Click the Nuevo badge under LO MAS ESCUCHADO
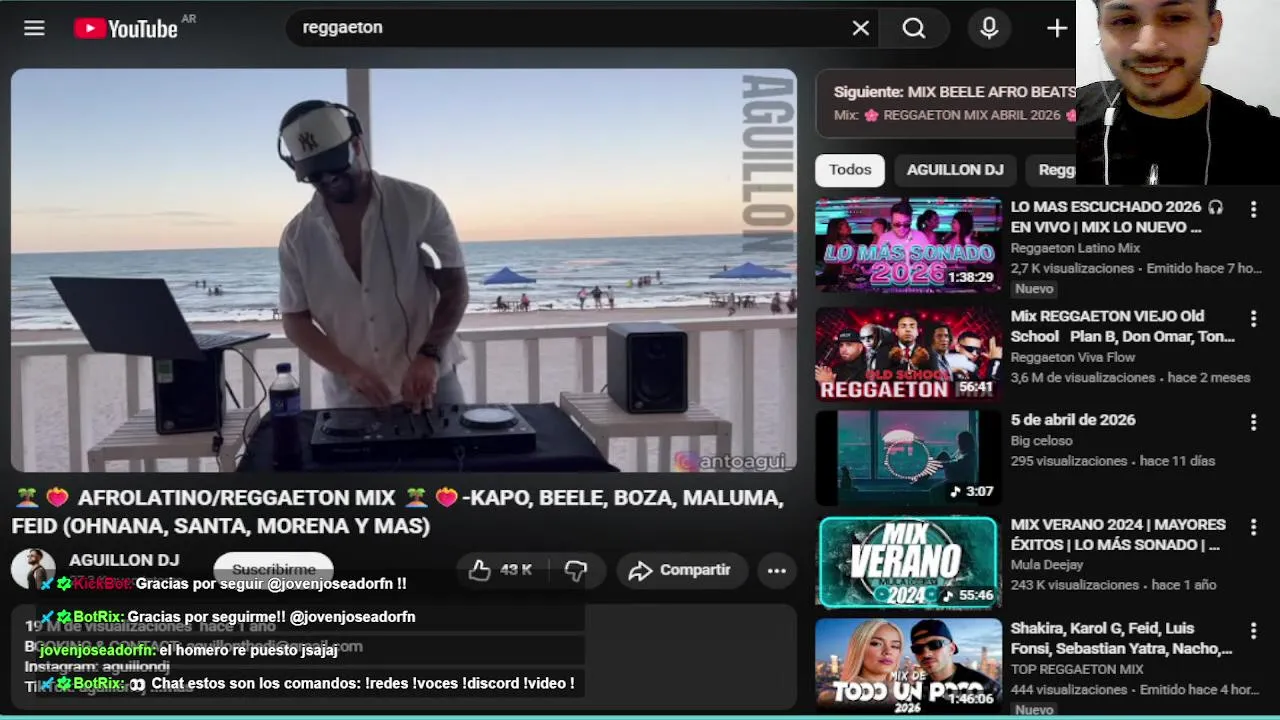Viewport: 1280px width, 720px height. pyautogui.click(x=1034, y=289)
